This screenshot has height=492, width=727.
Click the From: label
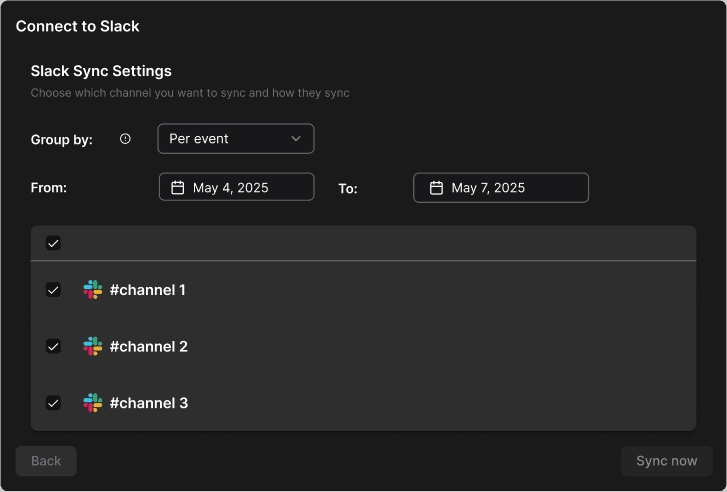[49, 188]
